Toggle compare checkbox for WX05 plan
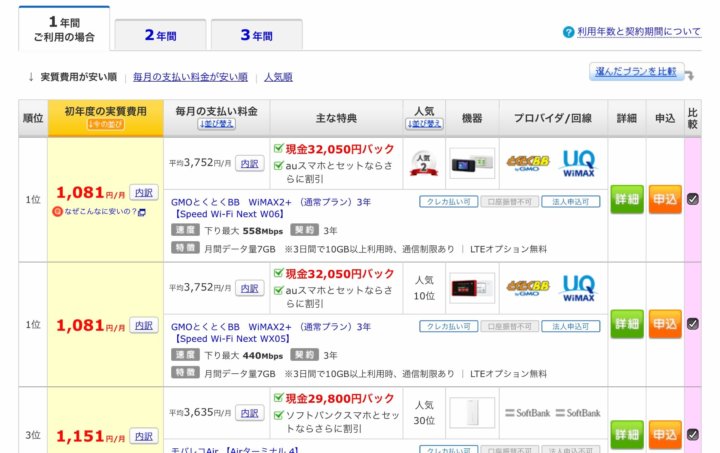The width and height of the screenshot is (720, 453). point(692,324)
